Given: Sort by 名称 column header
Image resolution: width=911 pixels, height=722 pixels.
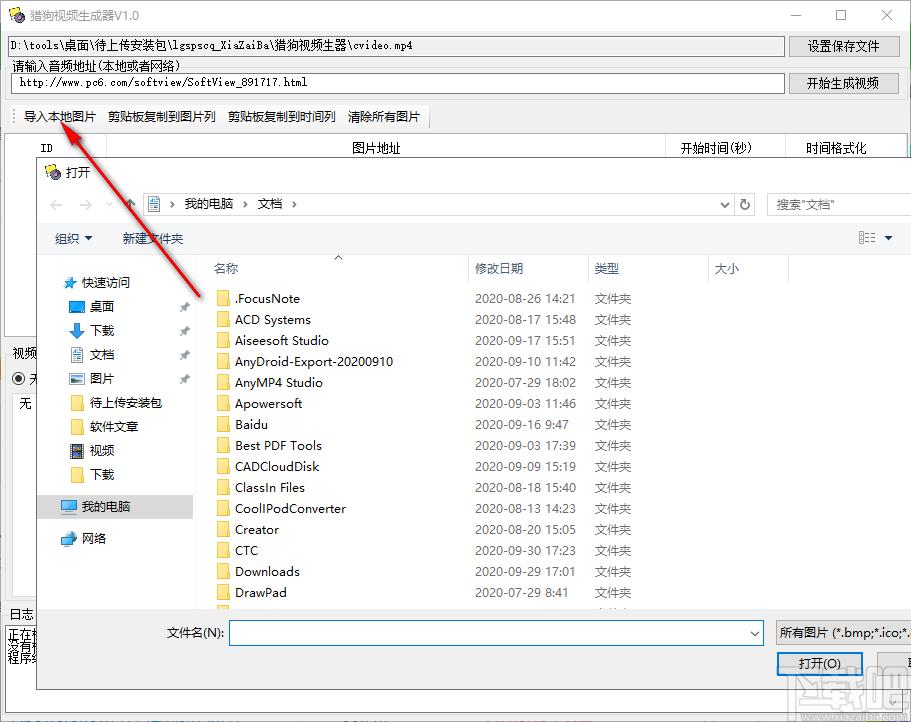Looking at the screenshot, I should coord(226,268).
